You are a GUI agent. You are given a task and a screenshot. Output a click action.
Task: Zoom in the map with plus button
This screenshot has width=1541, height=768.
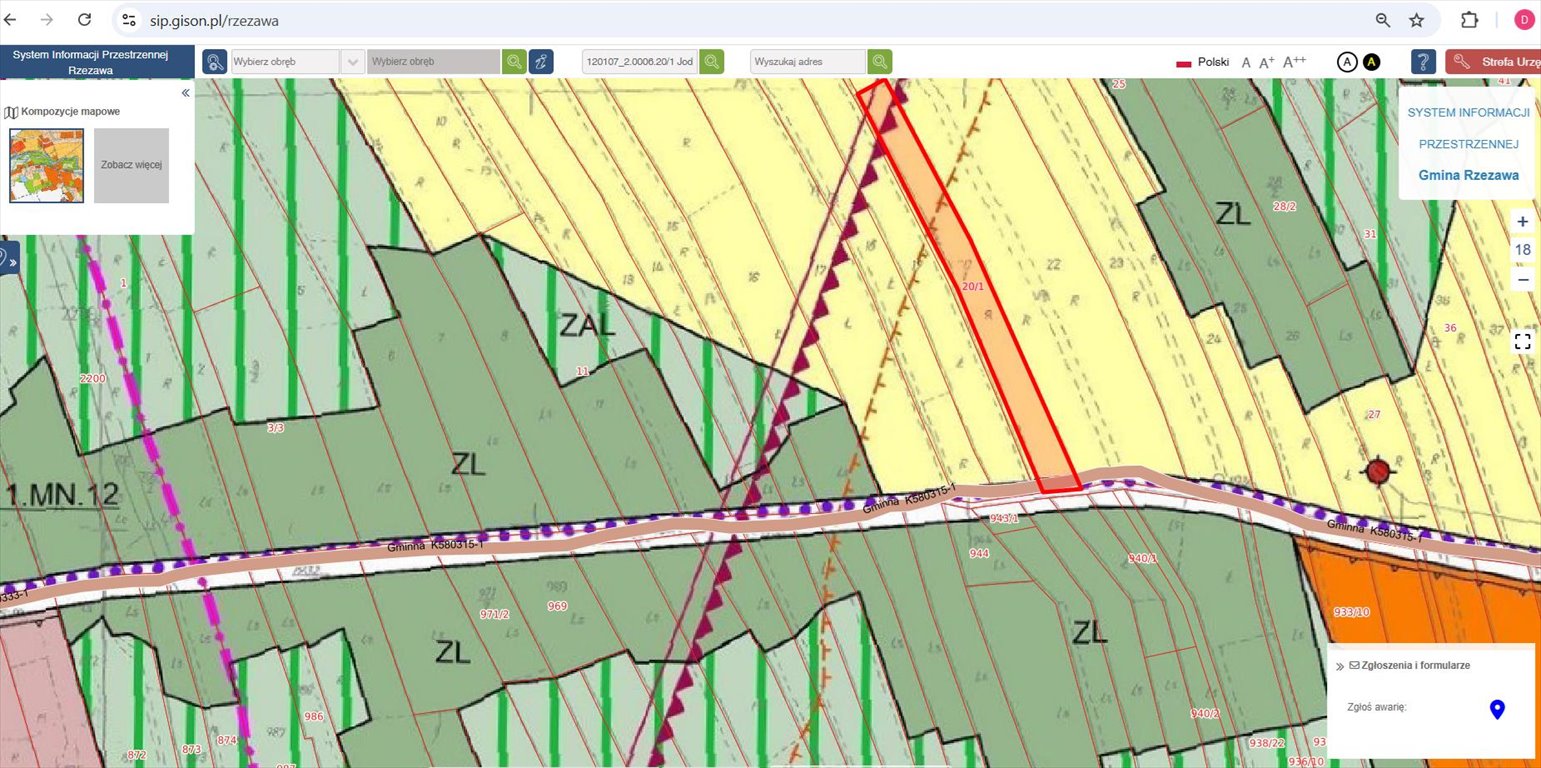[1522, 222]
